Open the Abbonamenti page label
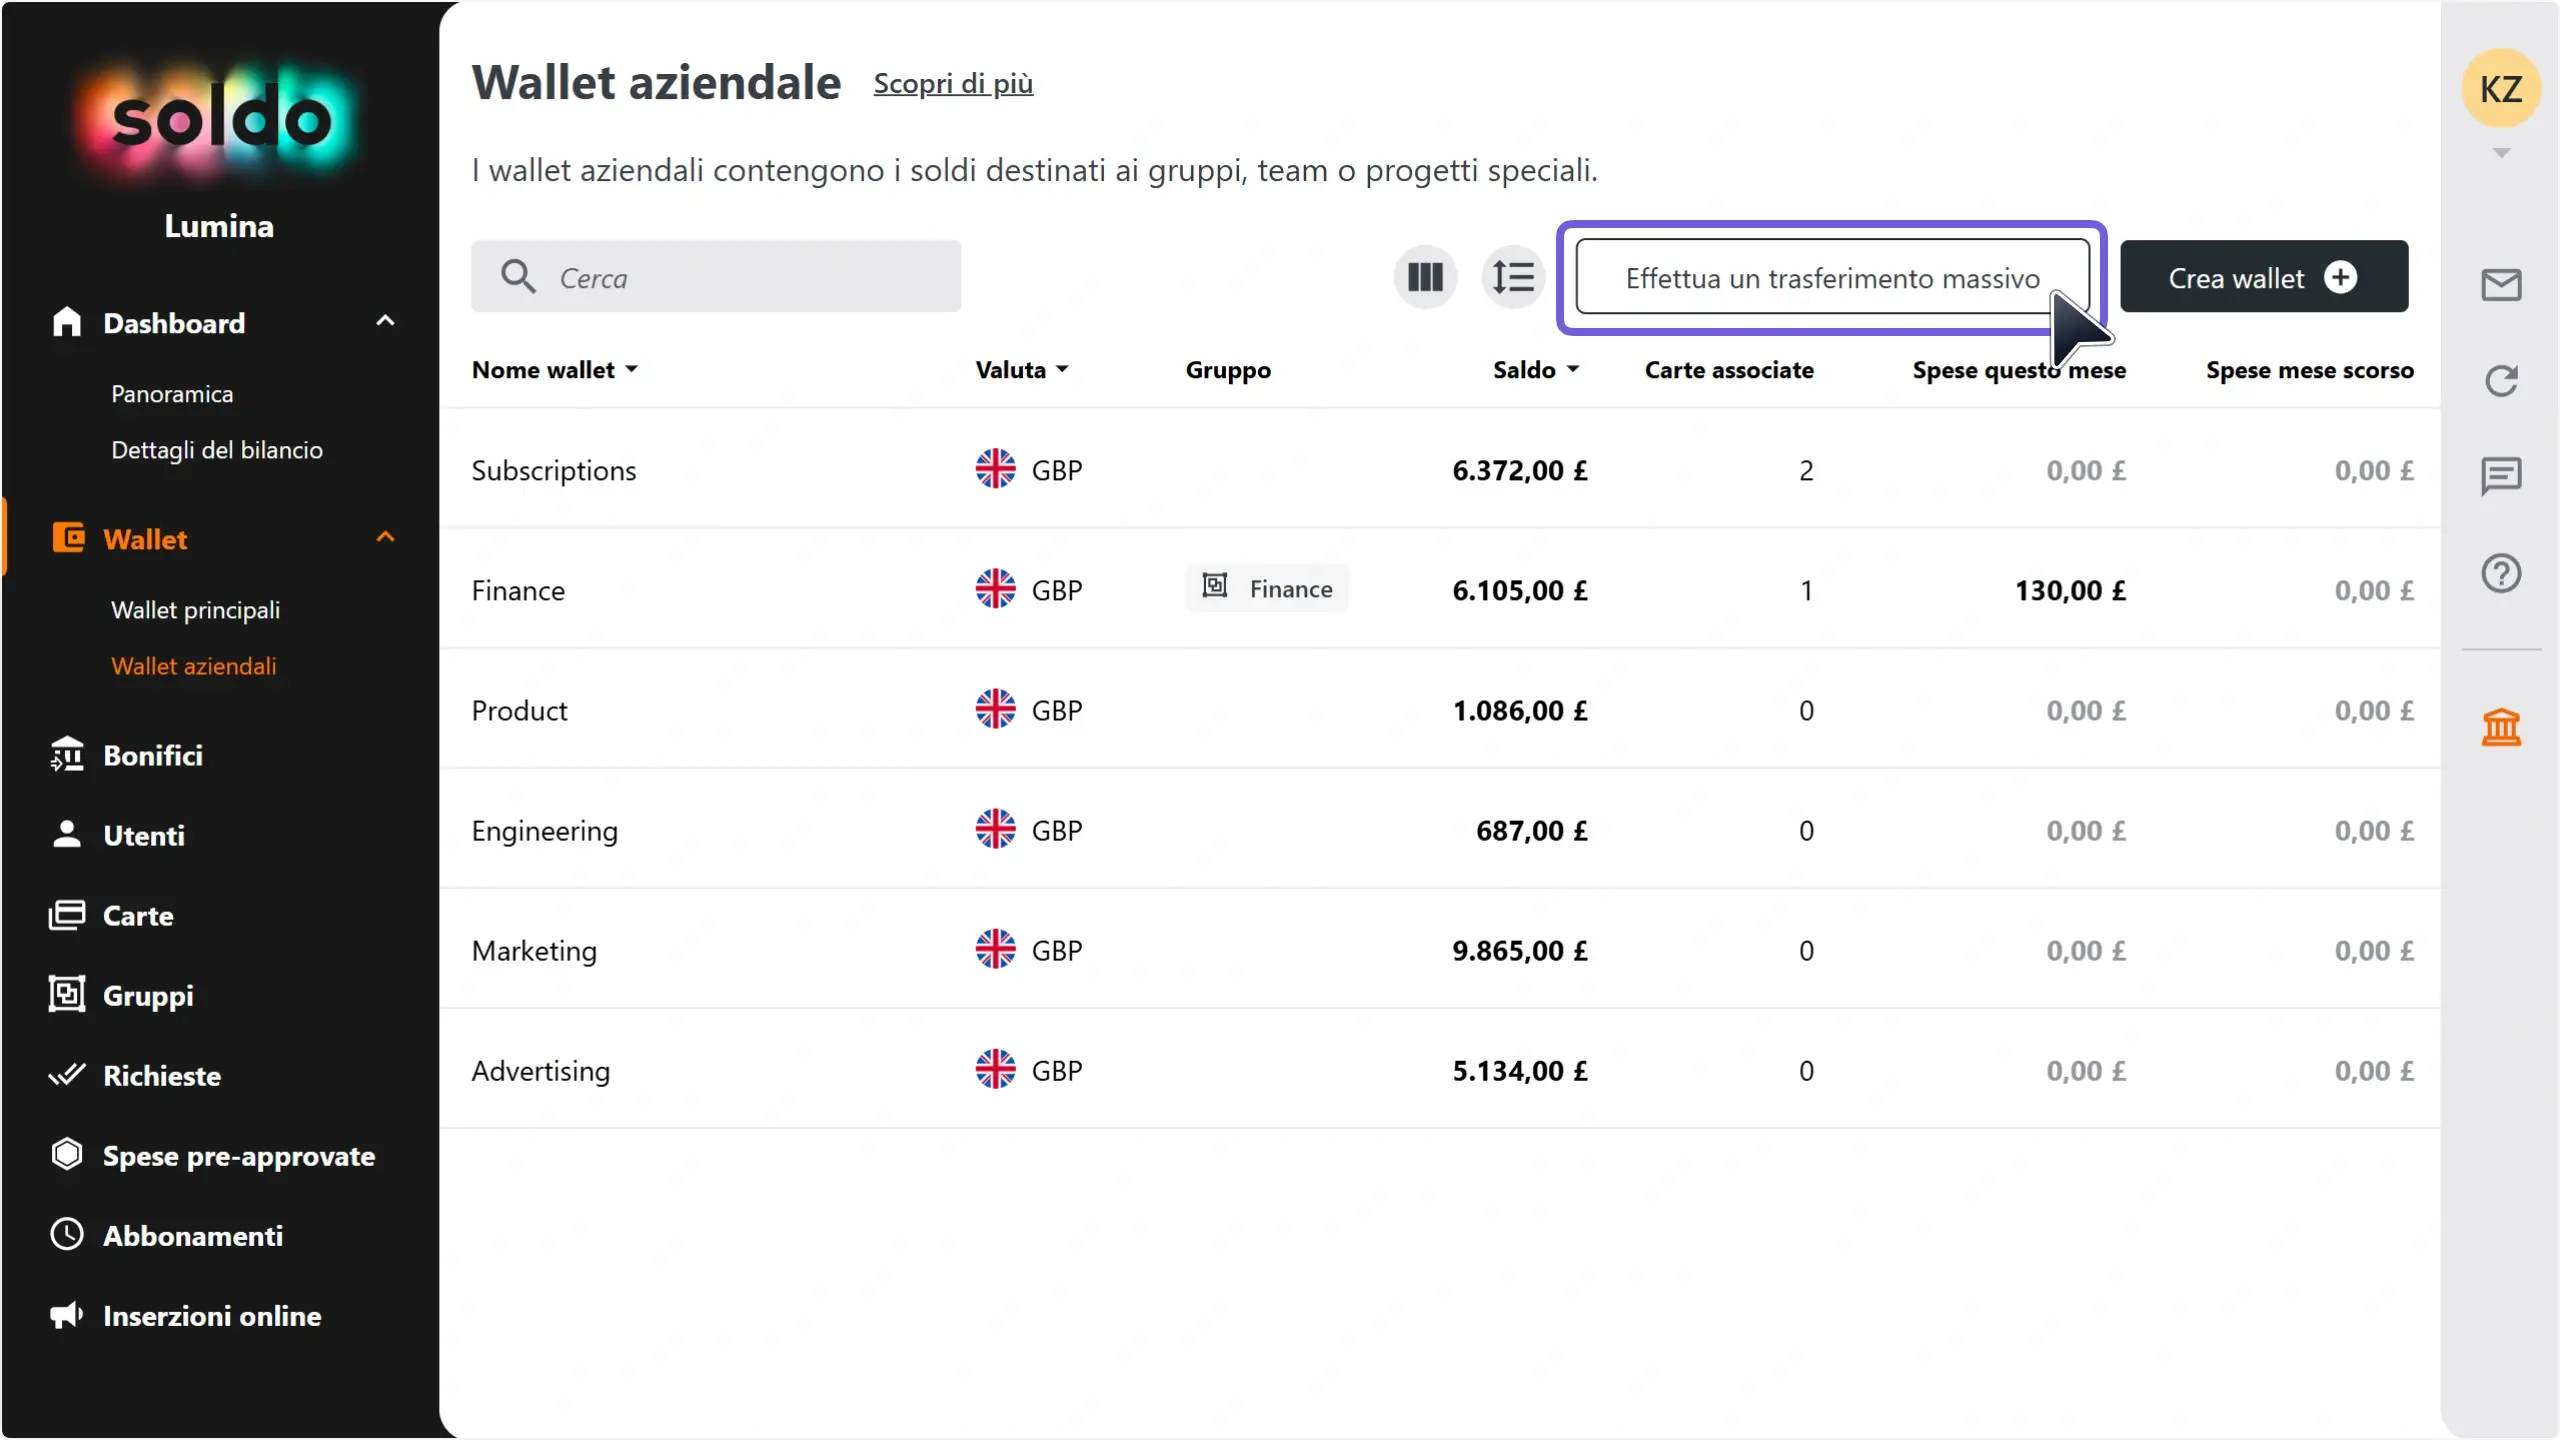Screen dimensions: 2560x1440 (x=193, y=1236)
